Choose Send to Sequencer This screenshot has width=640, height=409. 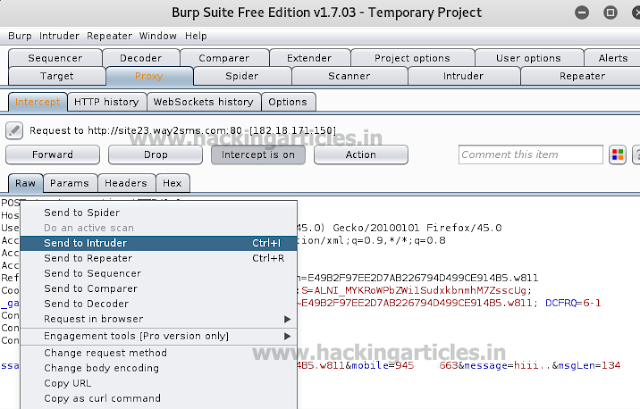[x=159, y=273]
